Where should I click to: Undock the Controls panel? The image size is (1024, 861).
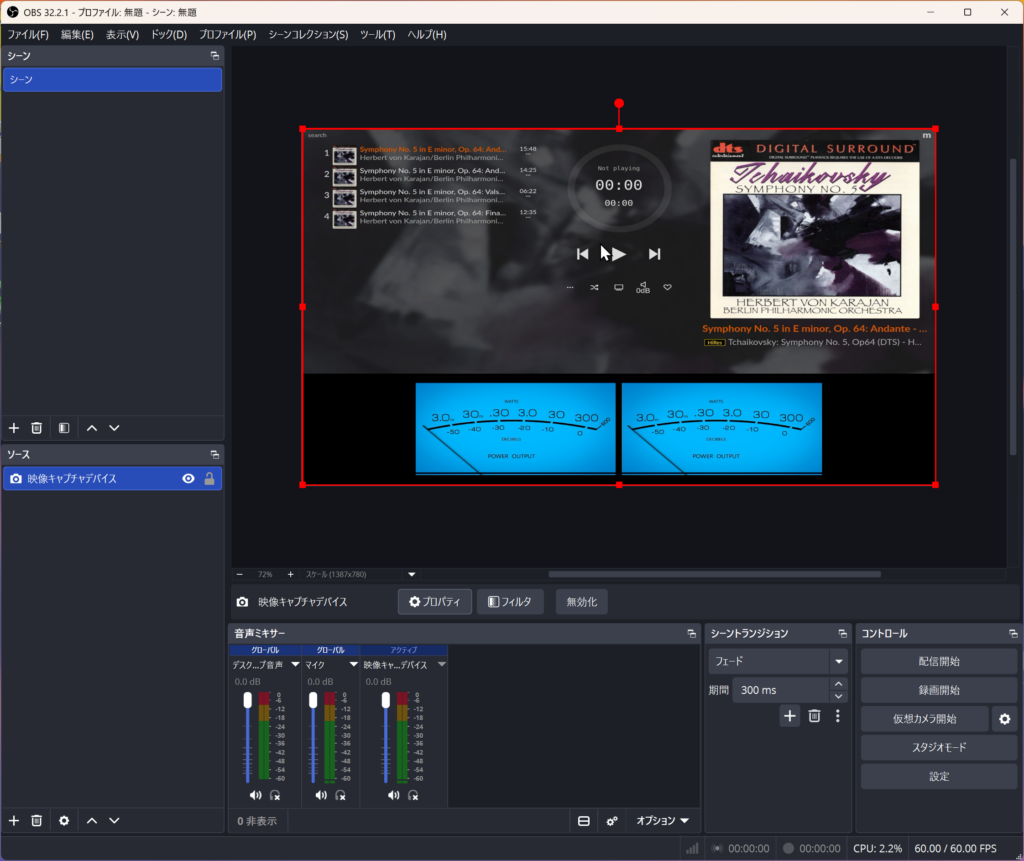coord(1013,634)
